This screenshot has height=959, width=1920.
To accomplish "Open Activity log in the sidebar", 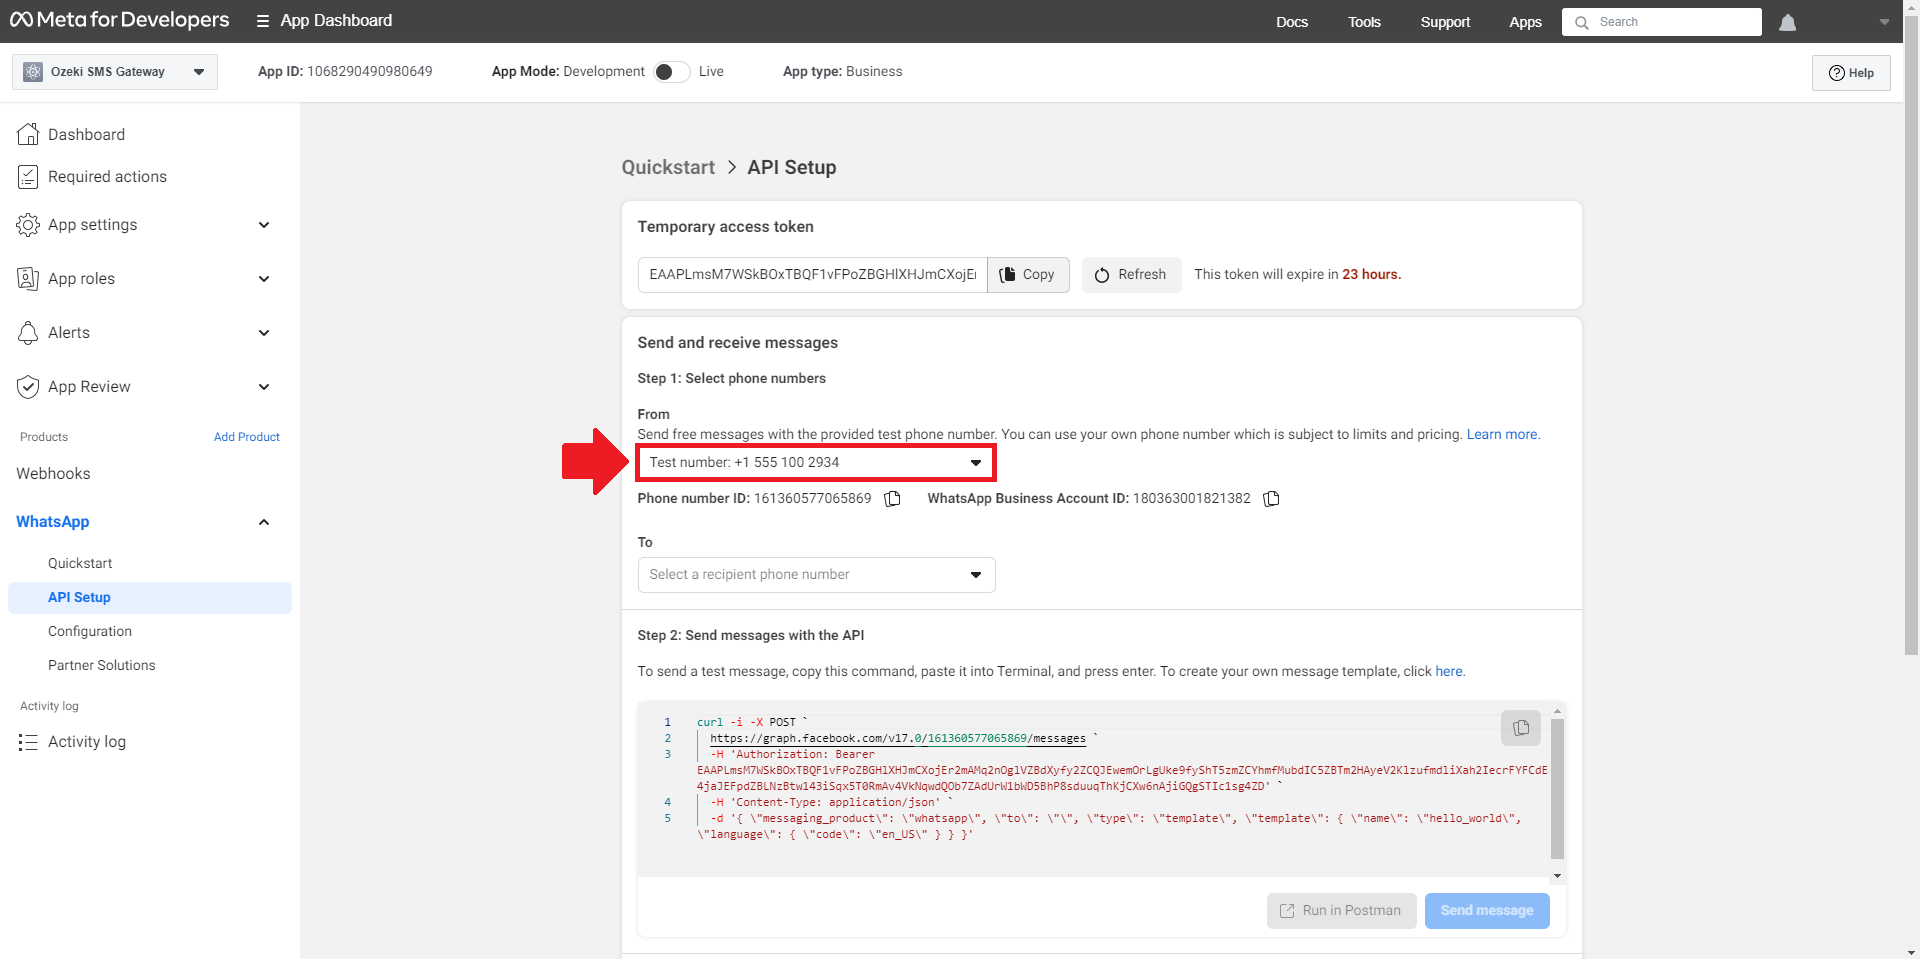I will pos(87,742).
